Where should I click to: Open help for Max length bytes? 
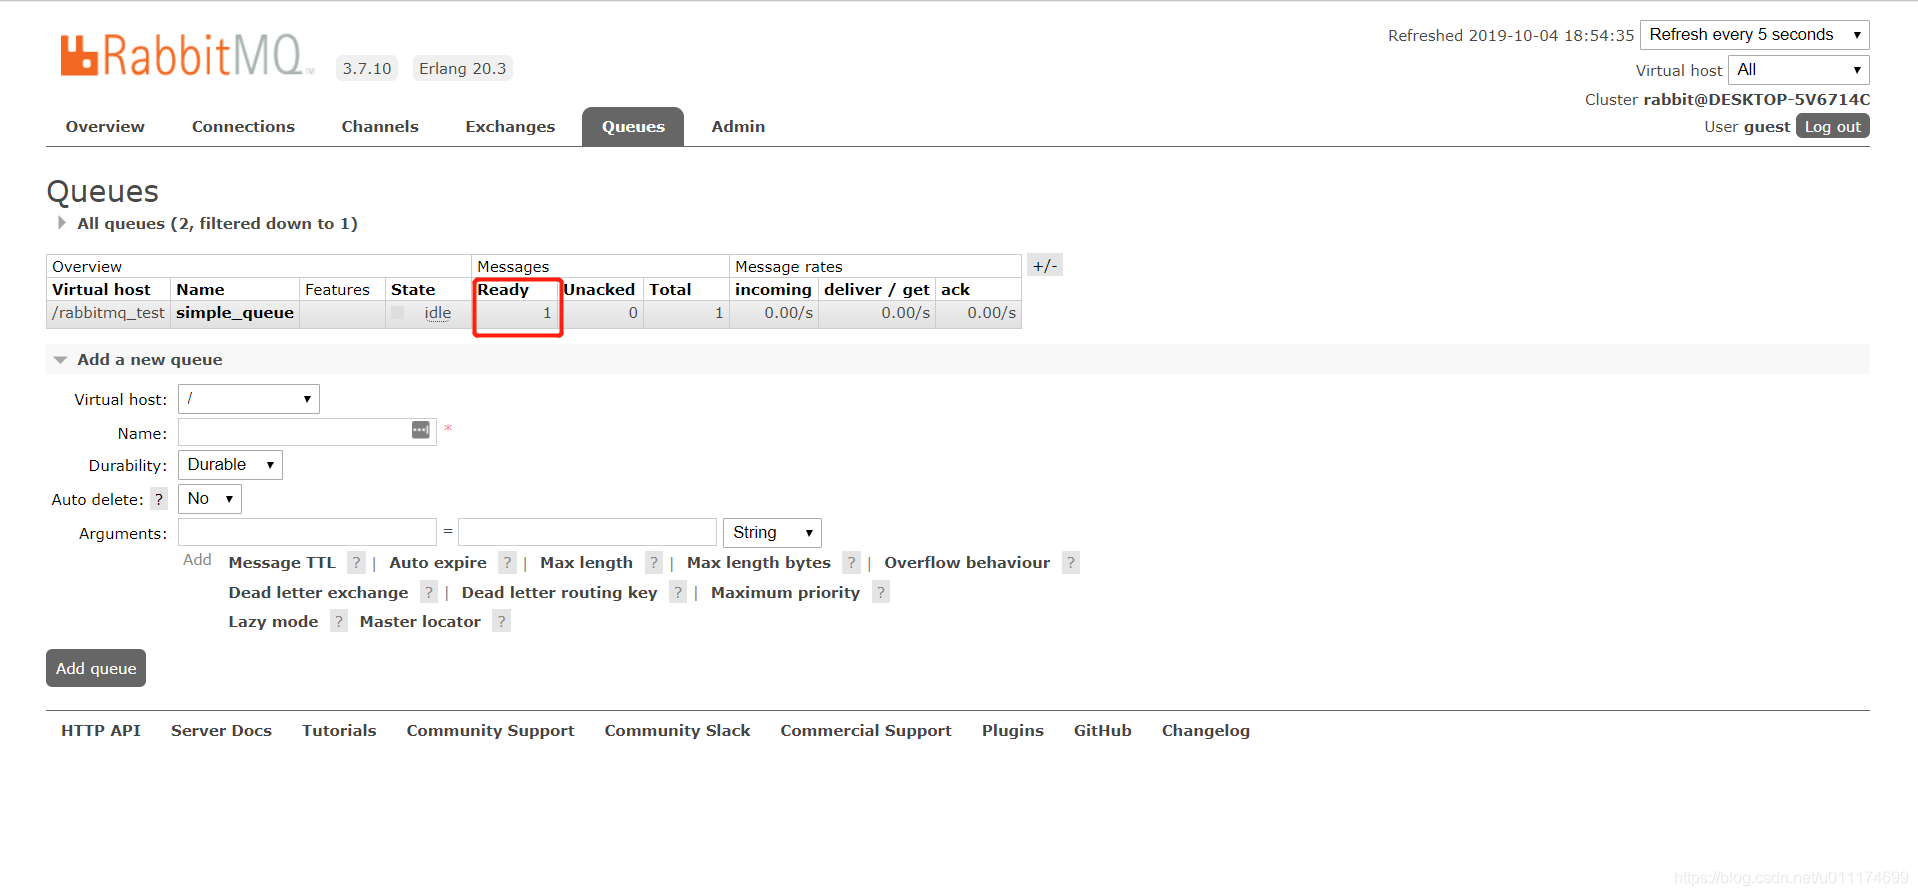tap(851, 563)
